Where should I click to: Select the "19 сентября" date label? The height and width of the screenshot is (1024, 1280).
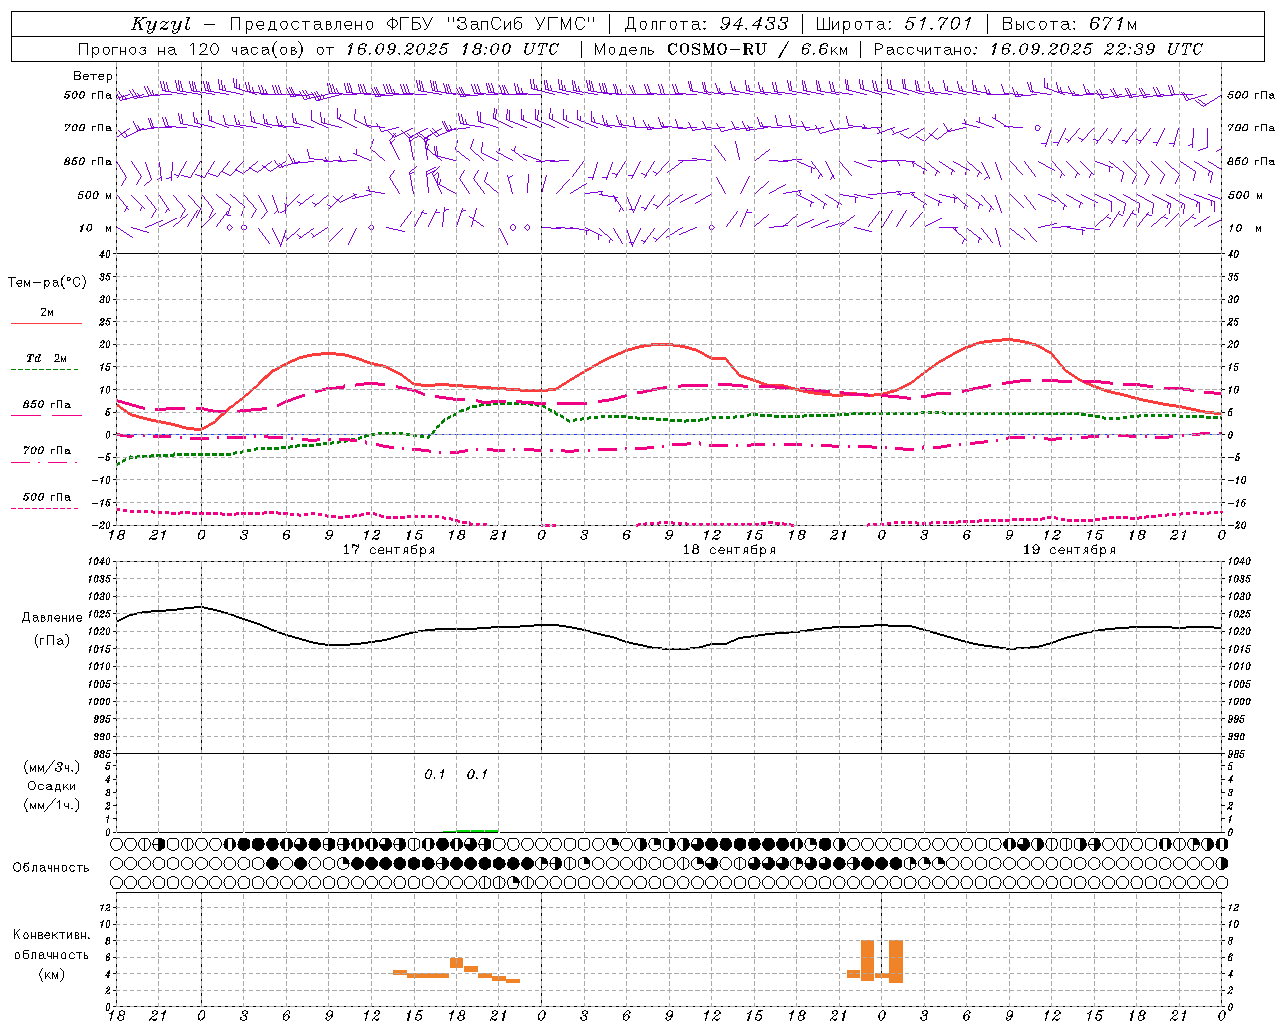pos(1069,550)
